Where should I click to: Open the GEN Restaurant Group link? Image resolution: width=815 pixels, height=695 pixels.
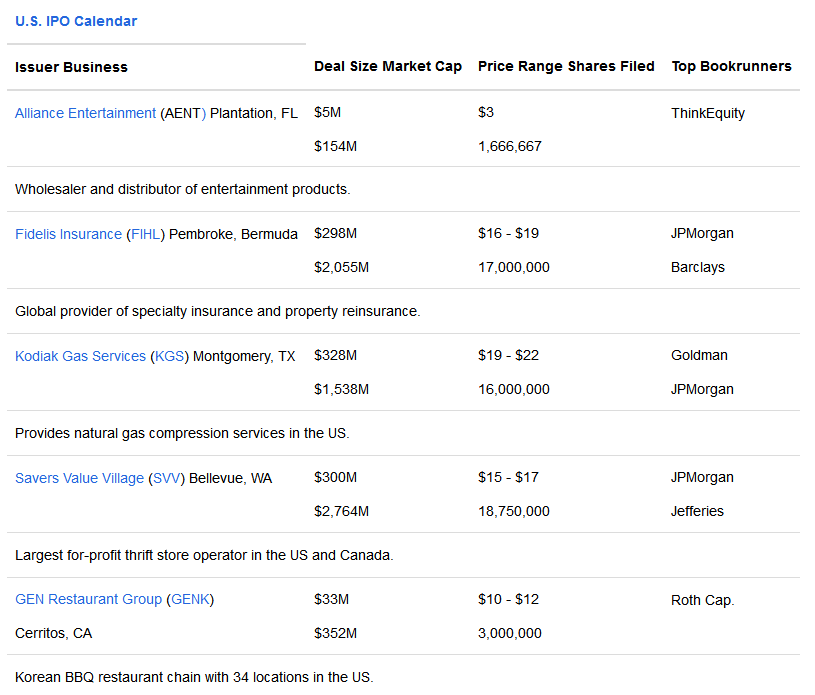(88, 599)
